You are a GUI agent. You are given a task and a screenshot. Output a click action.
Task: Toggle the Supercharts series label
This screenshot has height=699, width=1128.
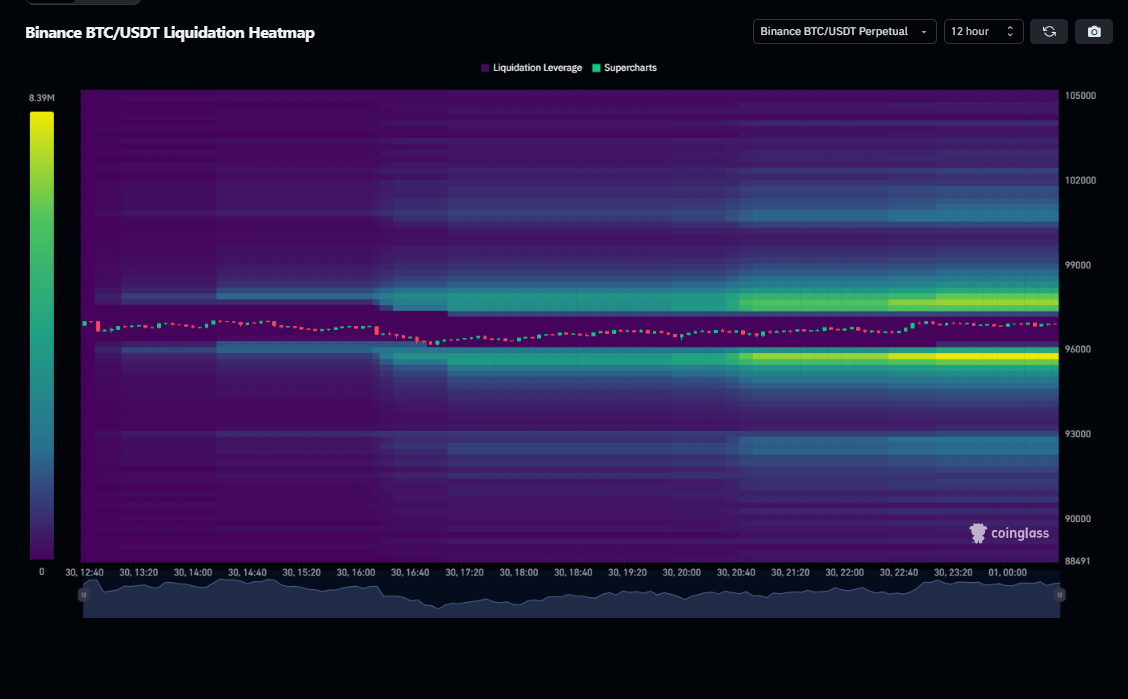pyautogui.click(x=630, y=68)
